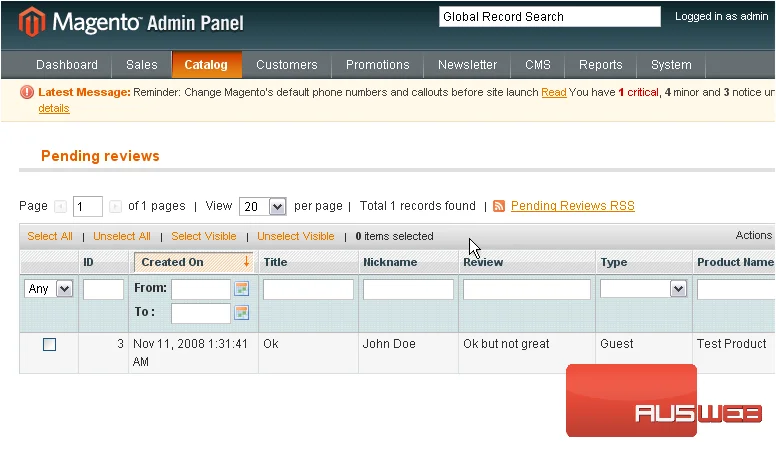Open the CMS menu
This screenshot has width=776, height=450.
[538, 65]
